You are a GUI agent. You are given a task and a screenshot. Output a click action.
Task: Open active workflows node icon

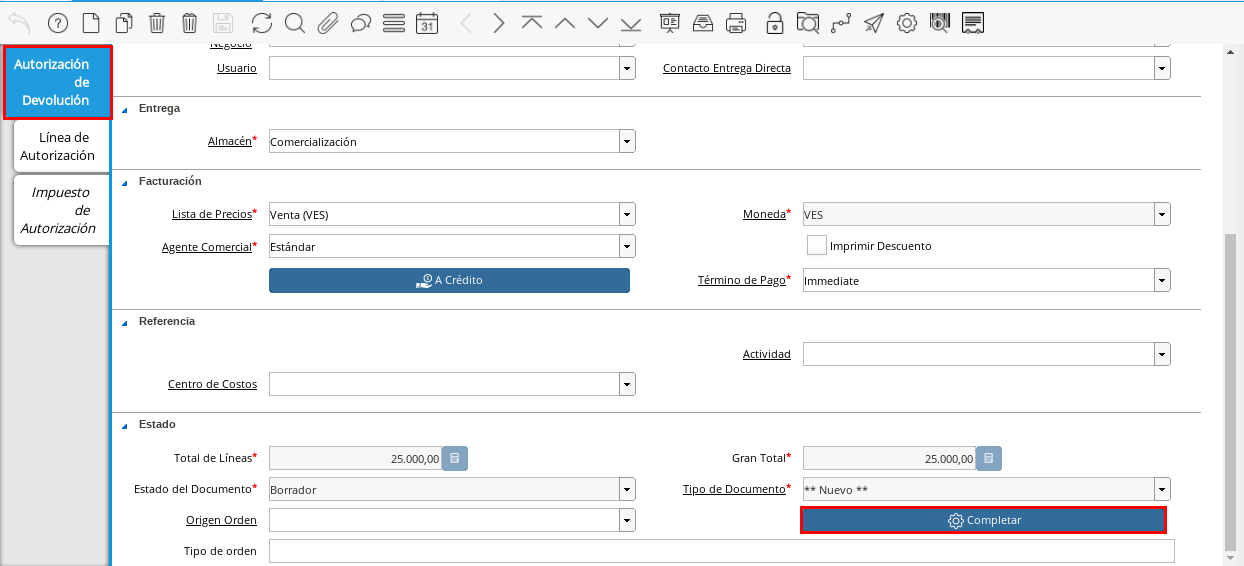click(840, 22)
